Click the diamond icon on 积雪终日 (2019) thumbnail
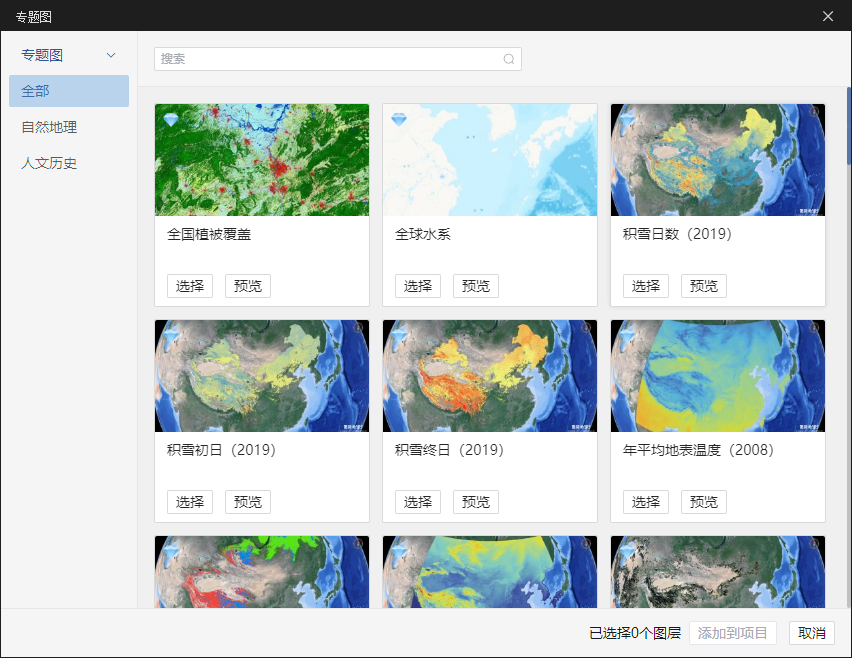Screen dimensions: 852x658 click(396, 335)
